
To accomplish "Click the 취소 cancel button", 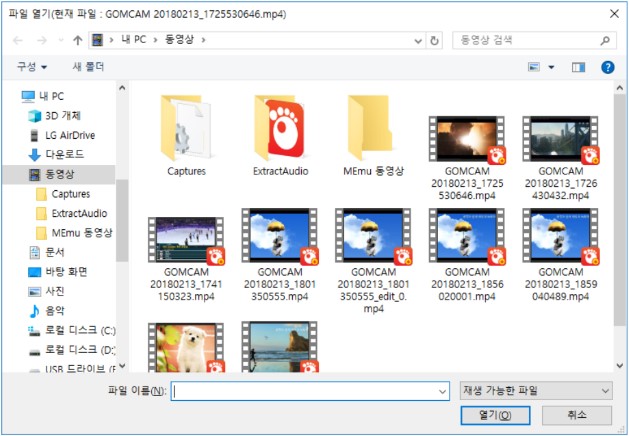I will tap(576, 415).
